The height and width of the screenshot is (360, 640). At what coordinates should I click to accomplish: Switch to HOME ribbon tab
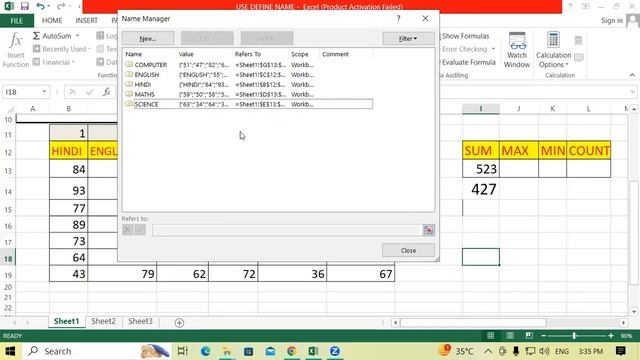(x=52, y=20)
